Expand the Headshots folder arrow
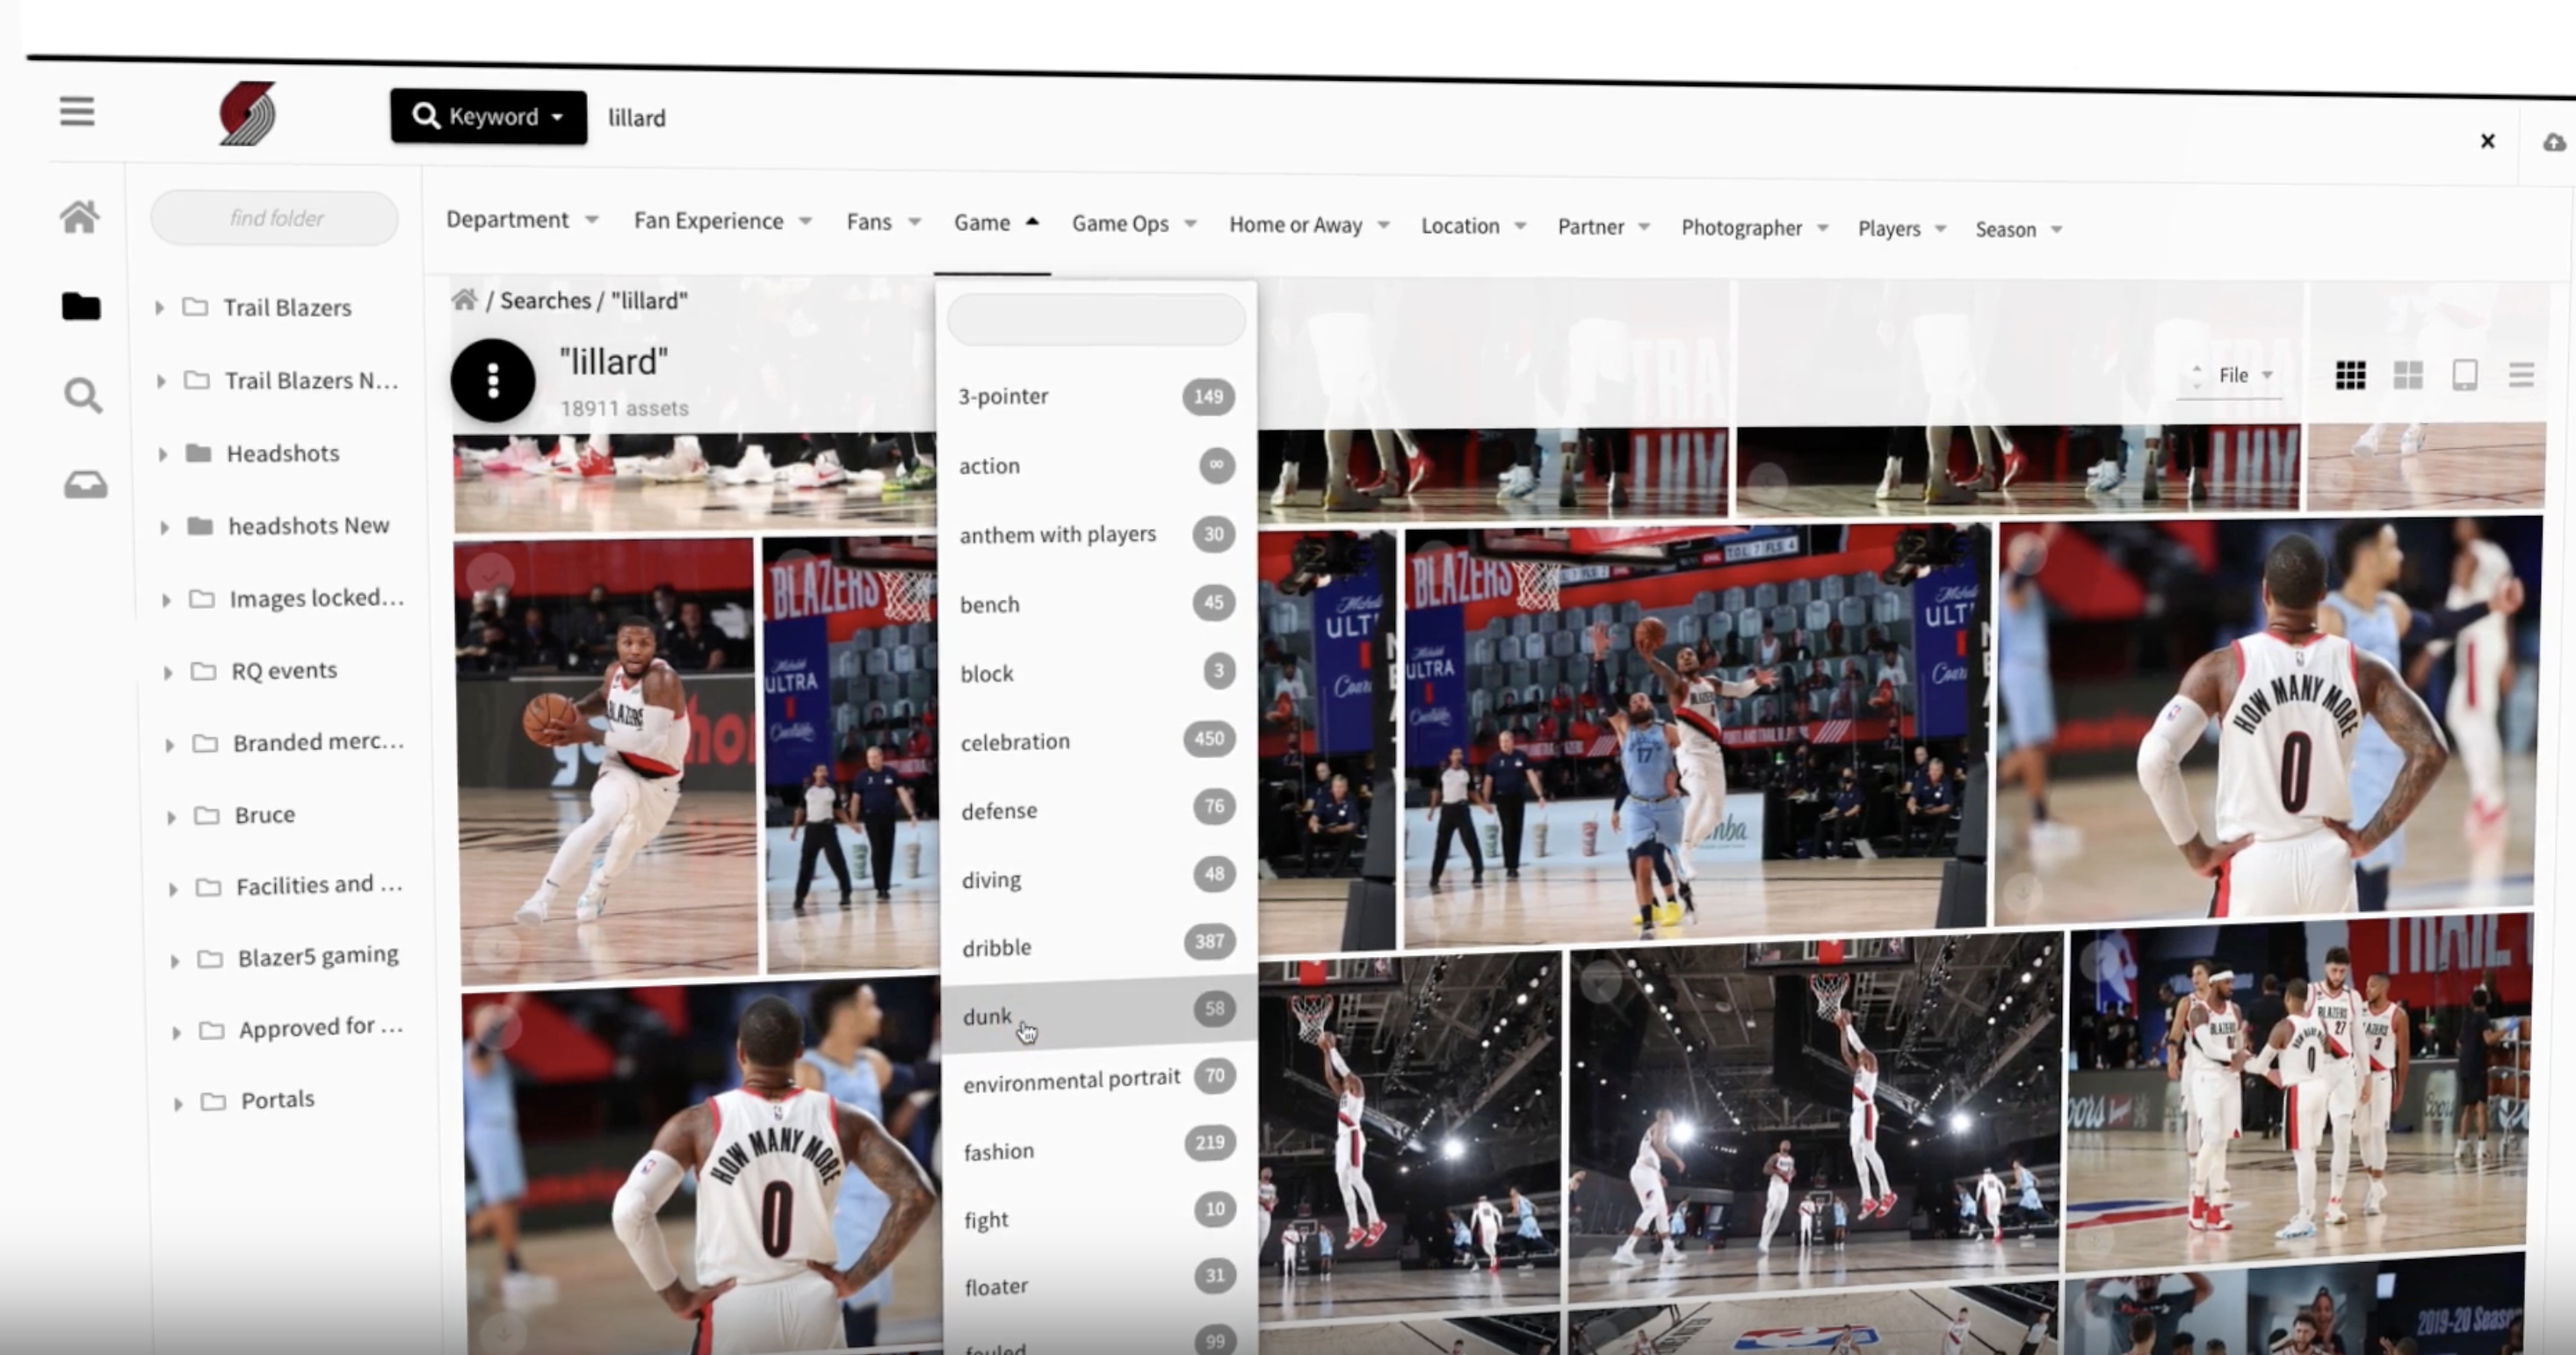The image size is (2576, 1355). pyautogui.click(x=162, y=454)
